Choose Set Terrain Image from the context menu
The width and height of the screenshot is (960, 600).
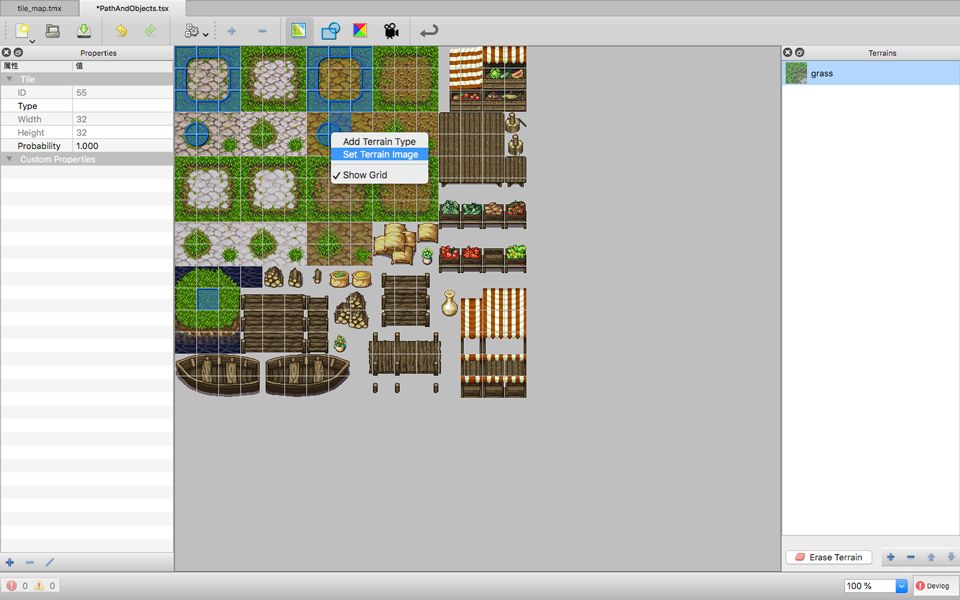379,154
